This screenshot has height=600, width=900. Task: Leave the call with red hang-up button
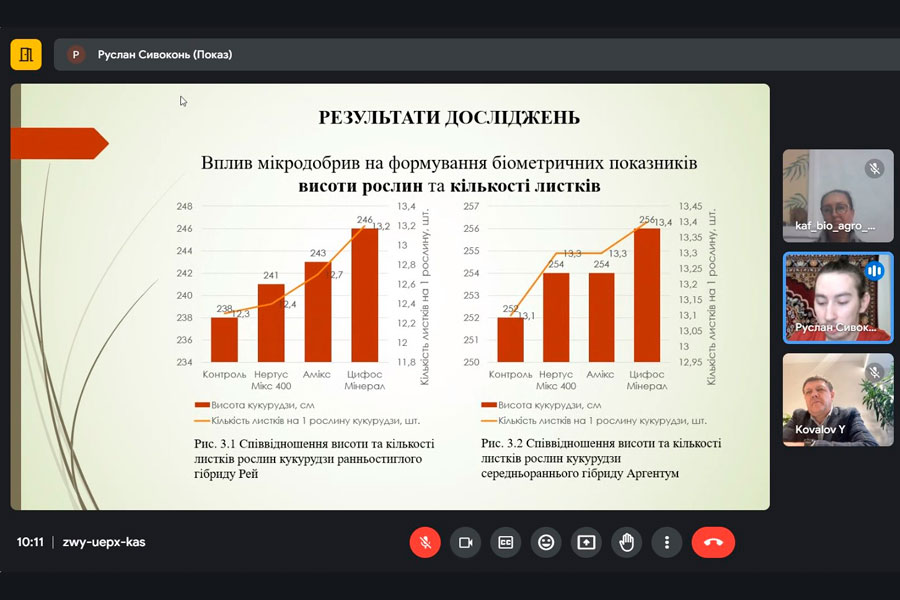(713, 542)
